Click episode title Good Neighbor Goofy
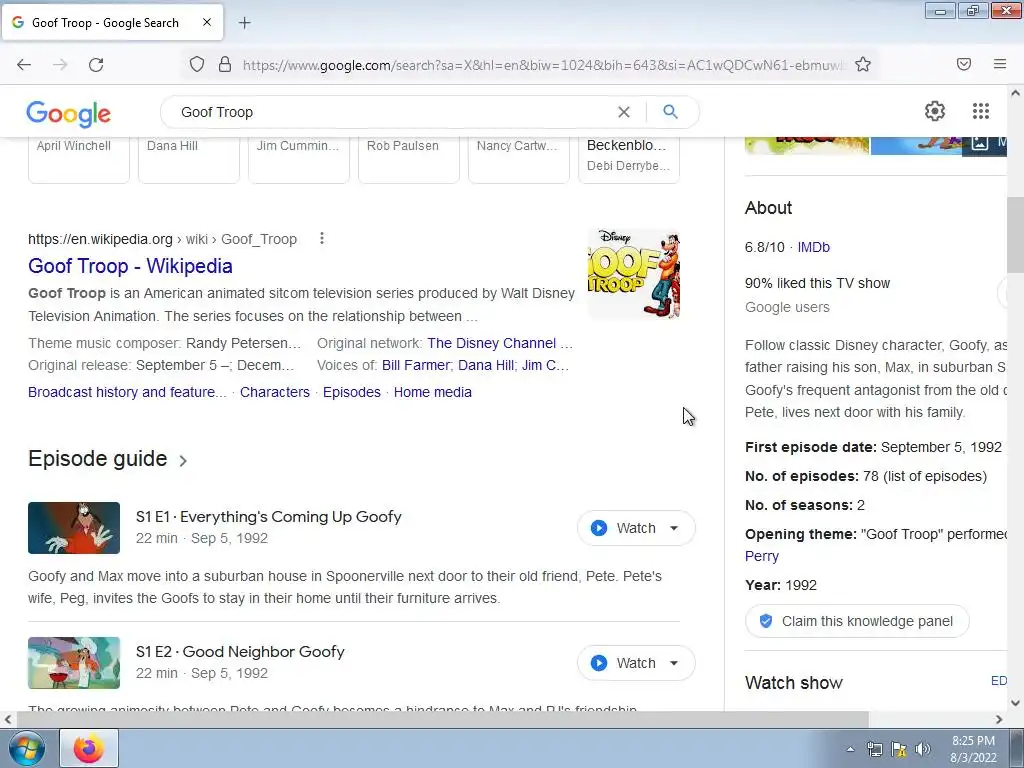Screen dimensions: 1024x768 [x=263, y=652]
